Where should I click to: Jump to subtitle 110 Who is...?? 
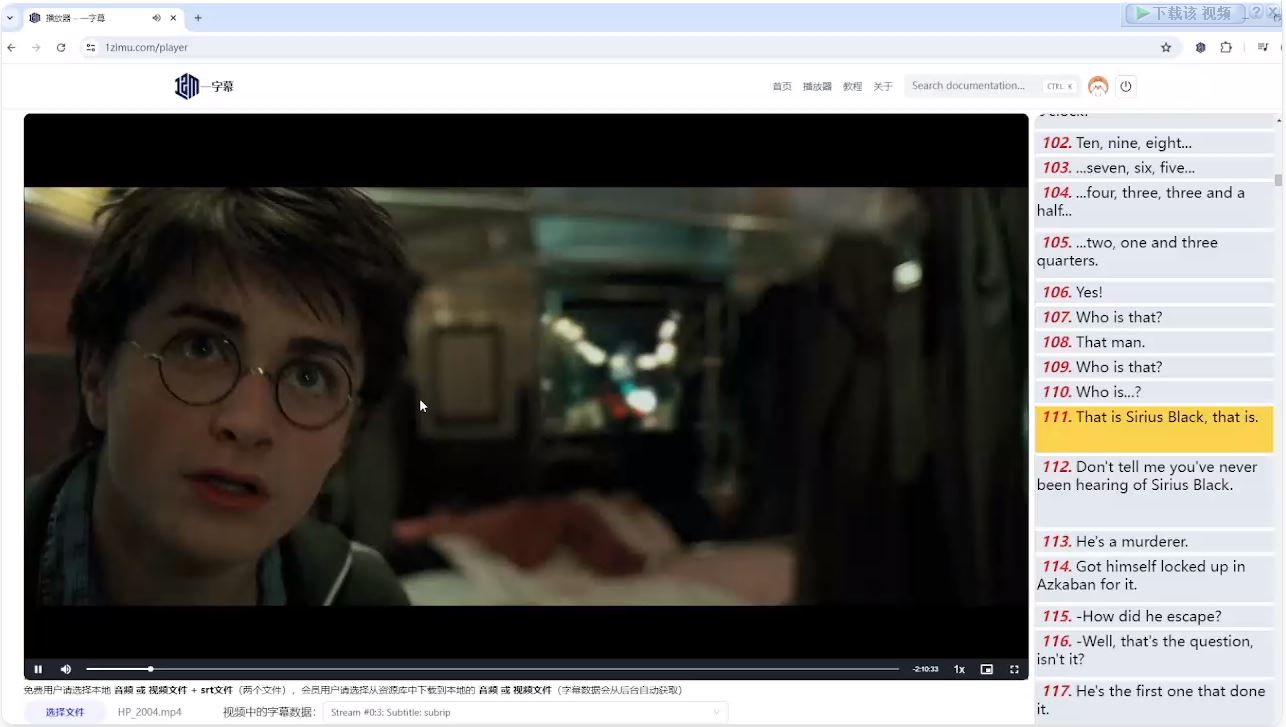click(1155, 392)
